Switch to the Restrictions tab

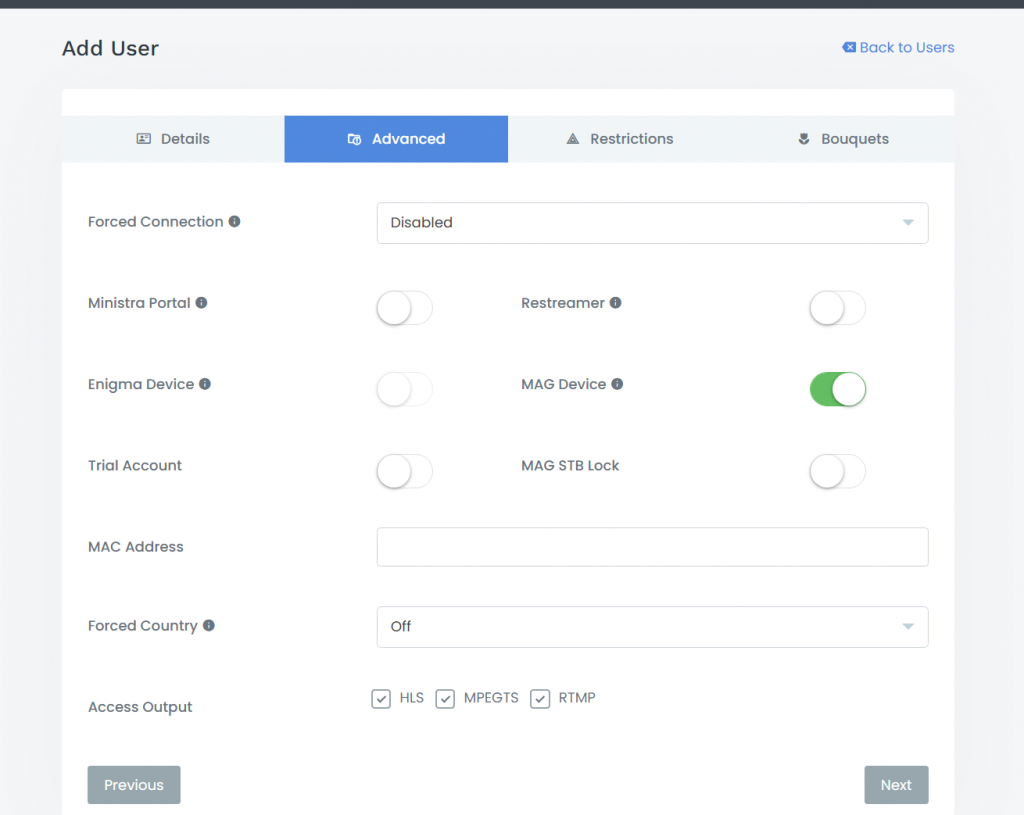[619, 139]
